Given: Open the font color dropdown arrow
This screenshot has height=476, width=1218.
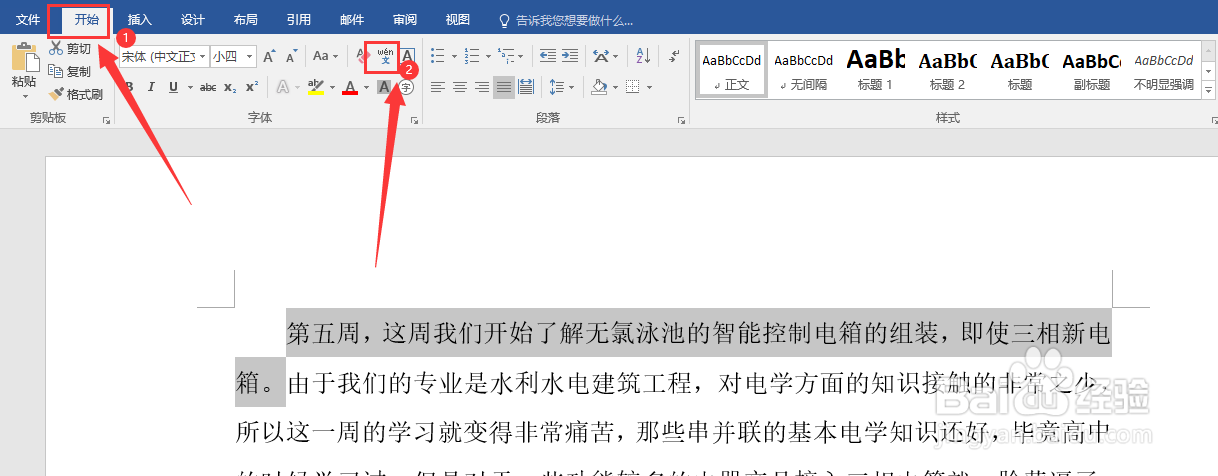Looking at the screenshot, I should point(366,87).
